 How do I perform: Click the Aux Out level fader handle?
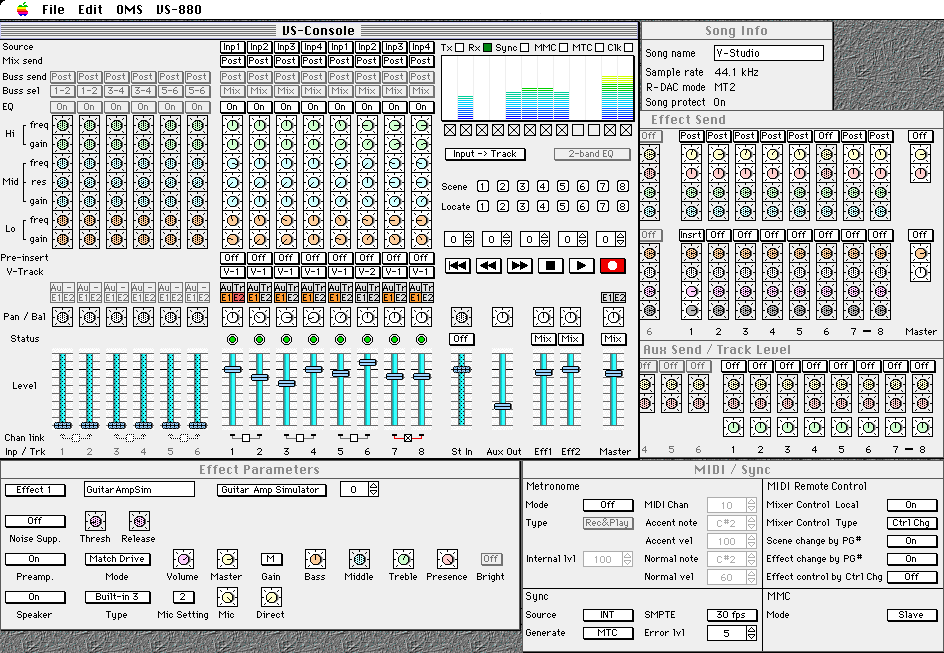pyautogui.click(x=502, y=406)
